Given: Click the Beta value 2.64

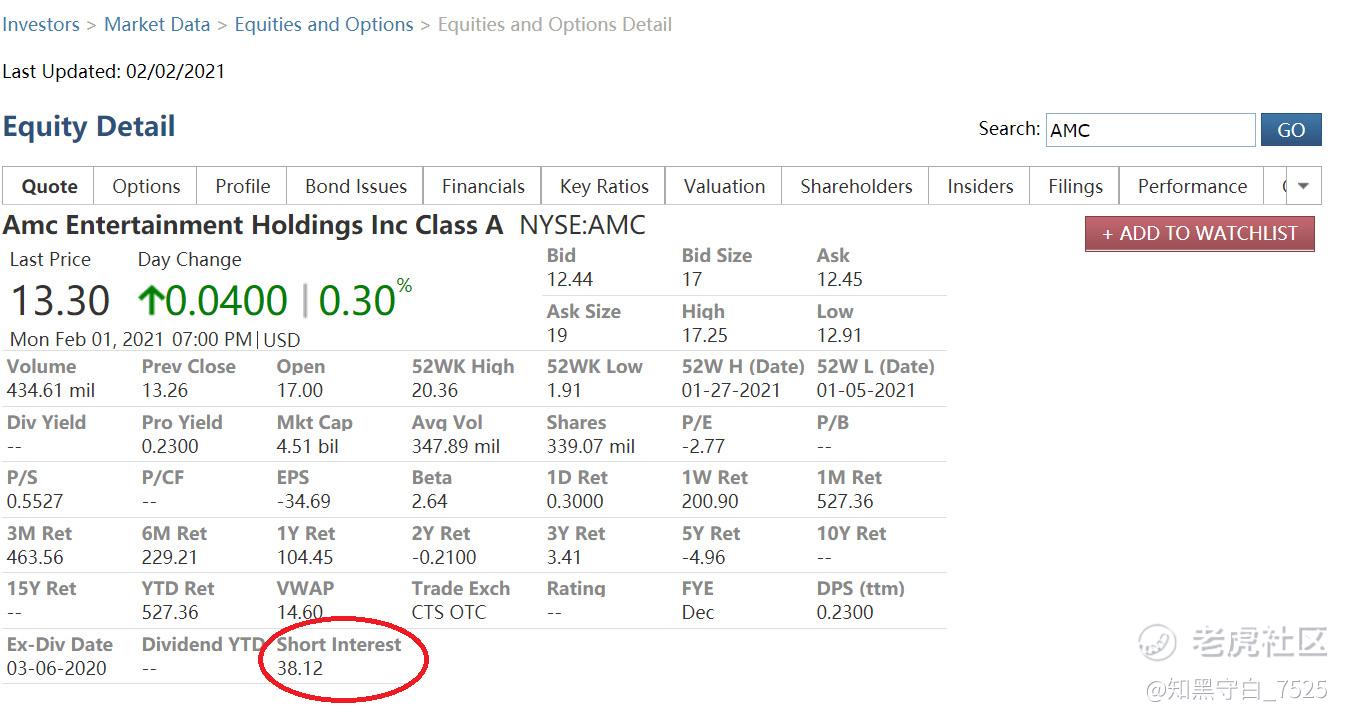Looking at the screenshot, I should [430, 502].
